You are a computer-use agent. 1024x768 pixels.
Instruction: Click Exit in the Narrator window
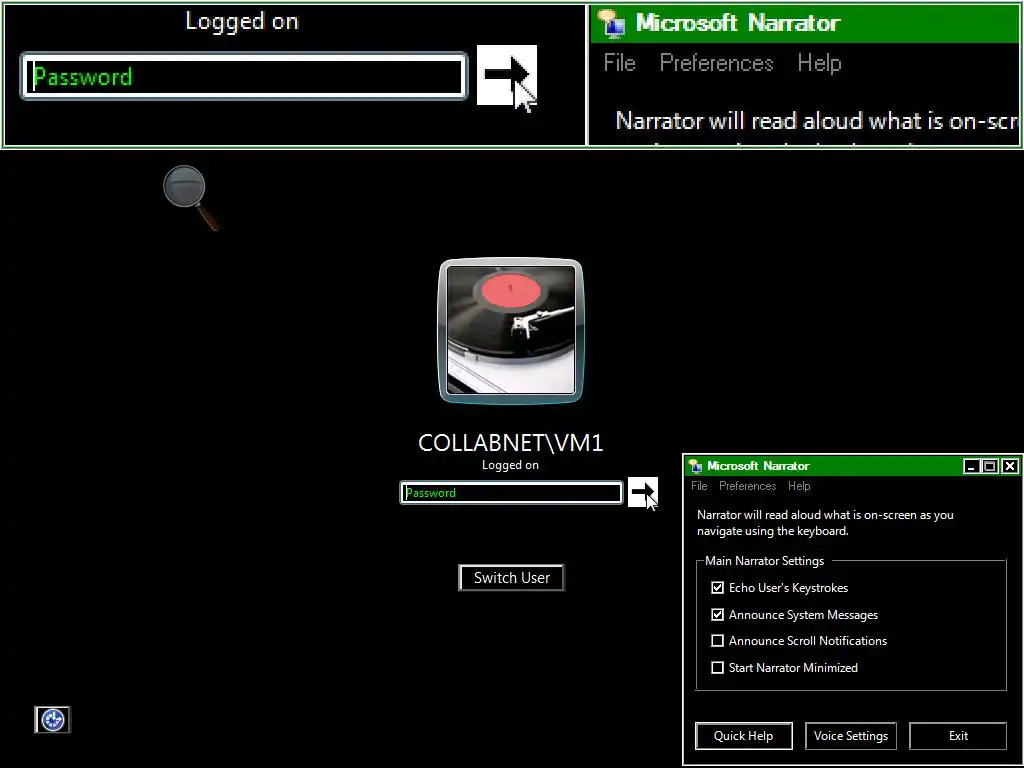(x=958, y=736)
